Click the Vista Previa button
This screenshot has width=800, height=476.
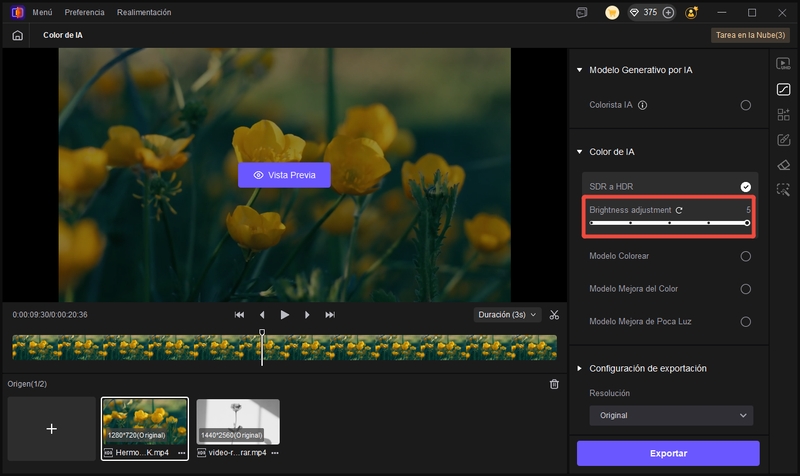click(285, 175)
